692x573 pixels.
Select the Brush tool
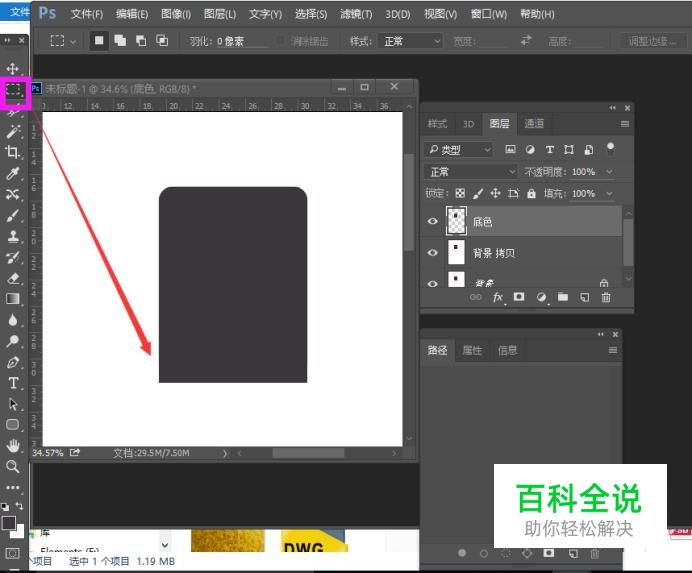point(12,215)
